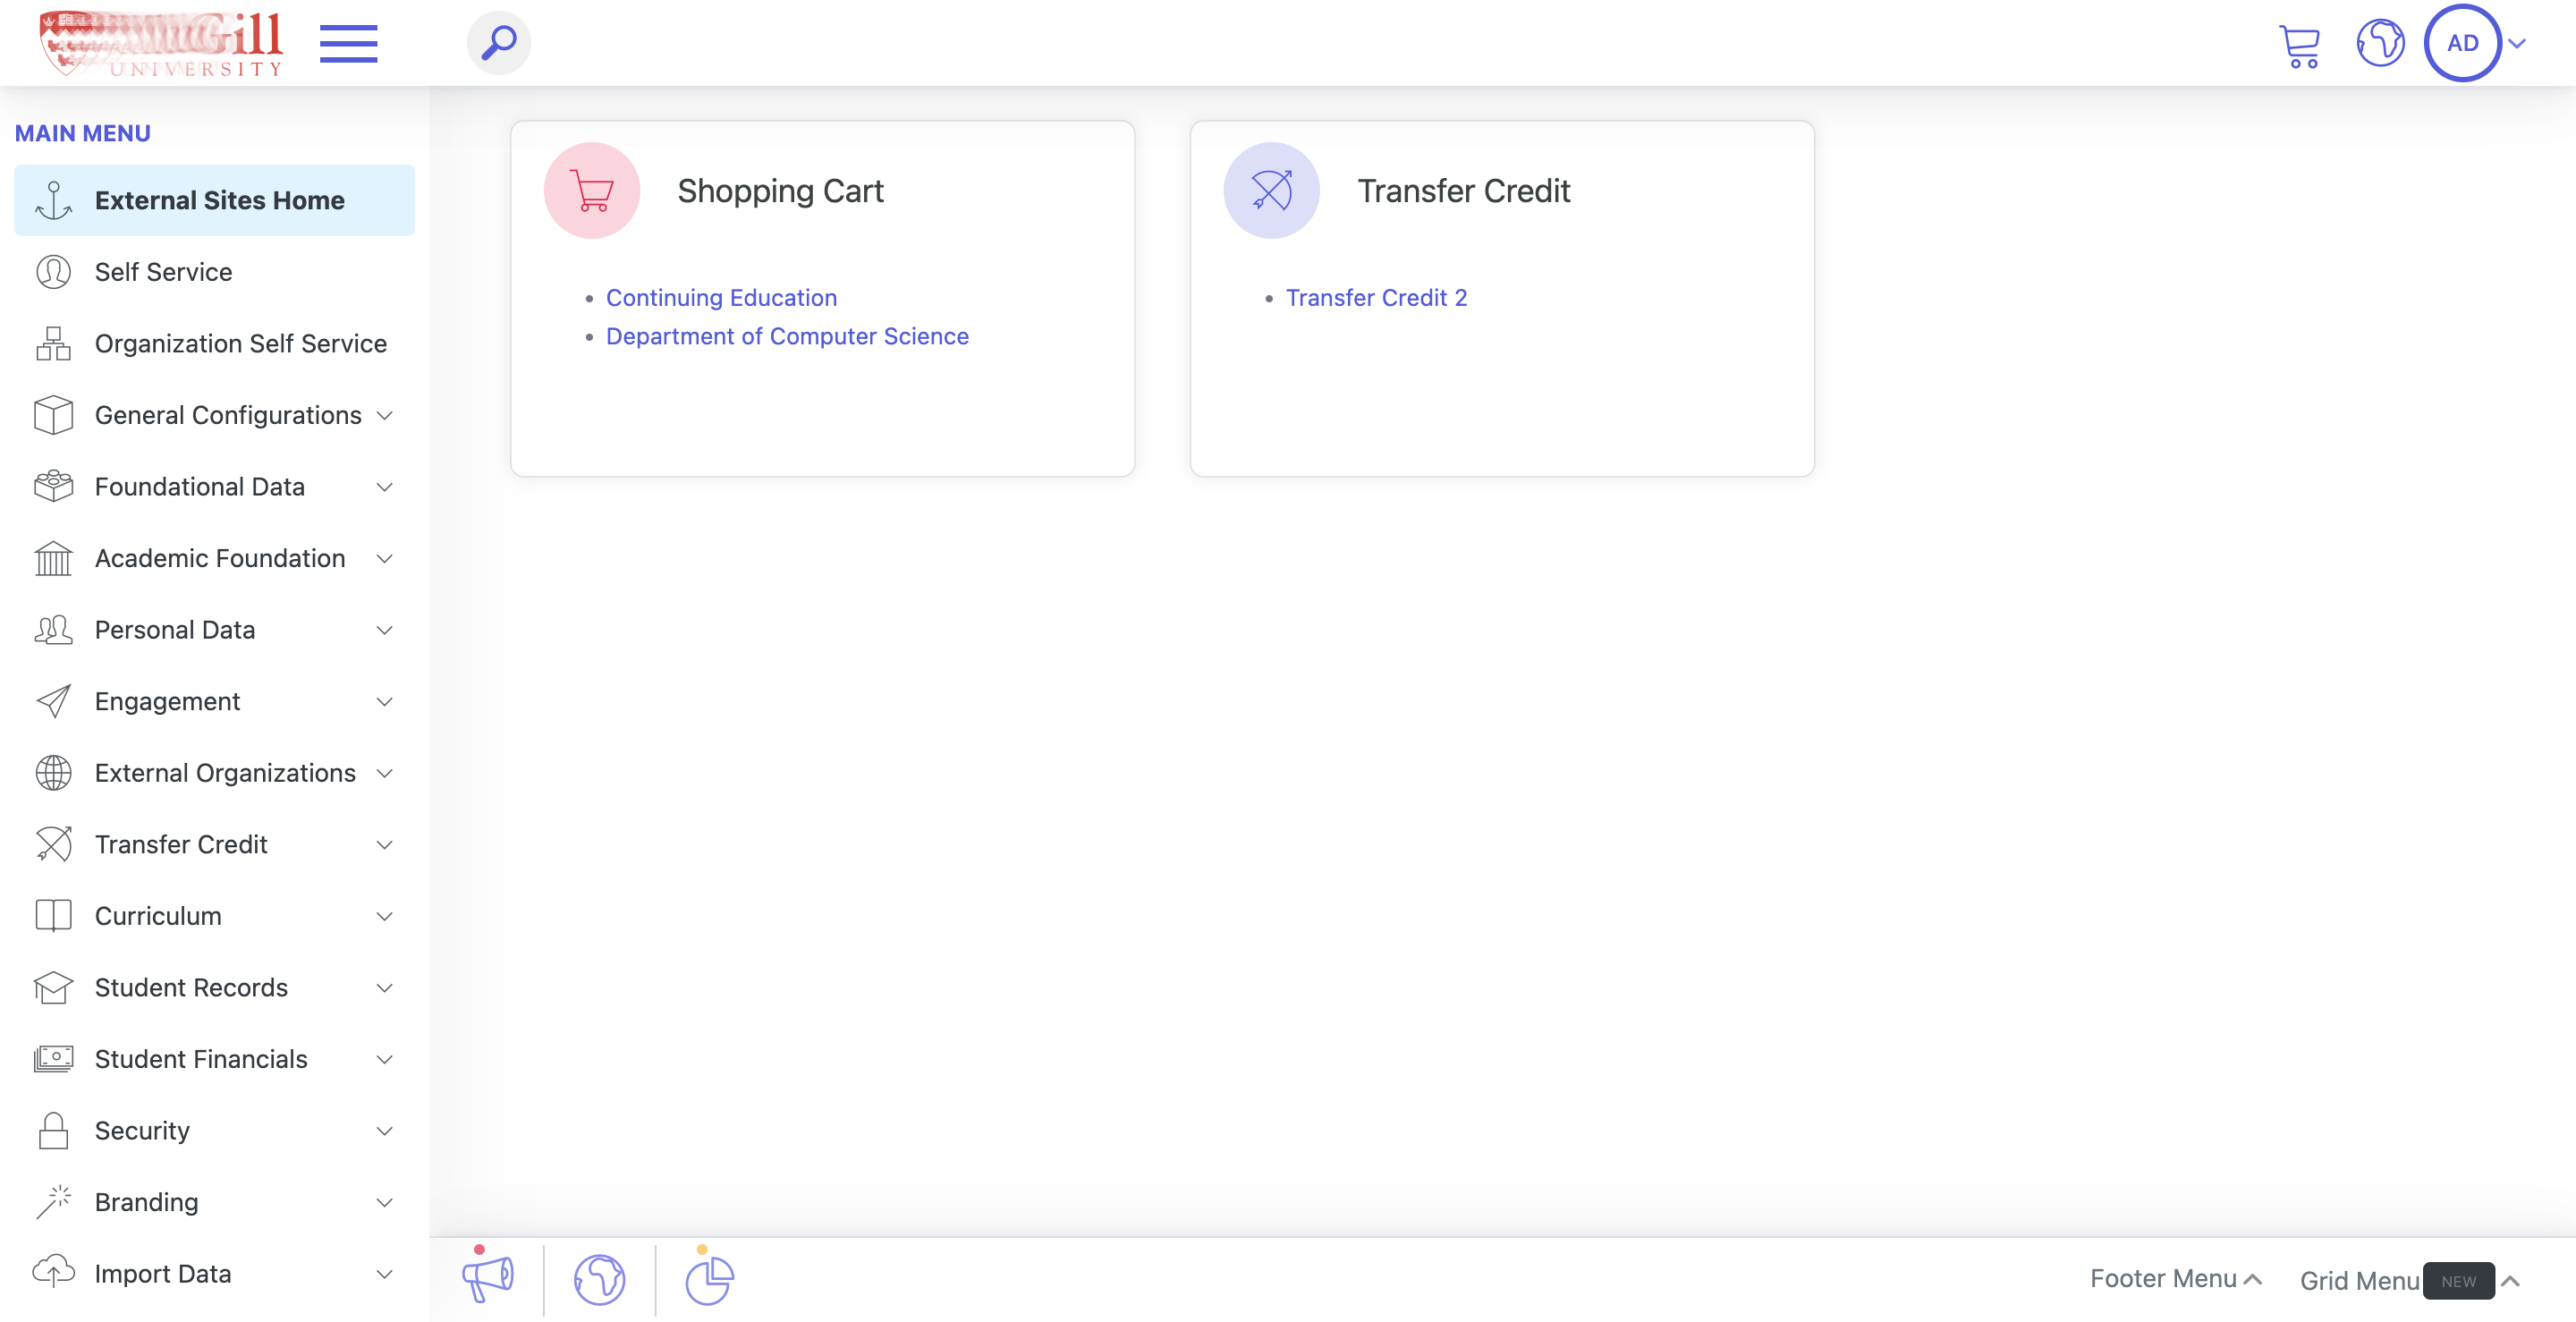This screenshot has width=2576, height=1322.
Task: Toggle the hamburger menu sidebar button
Action: click(x=348, y=44)
